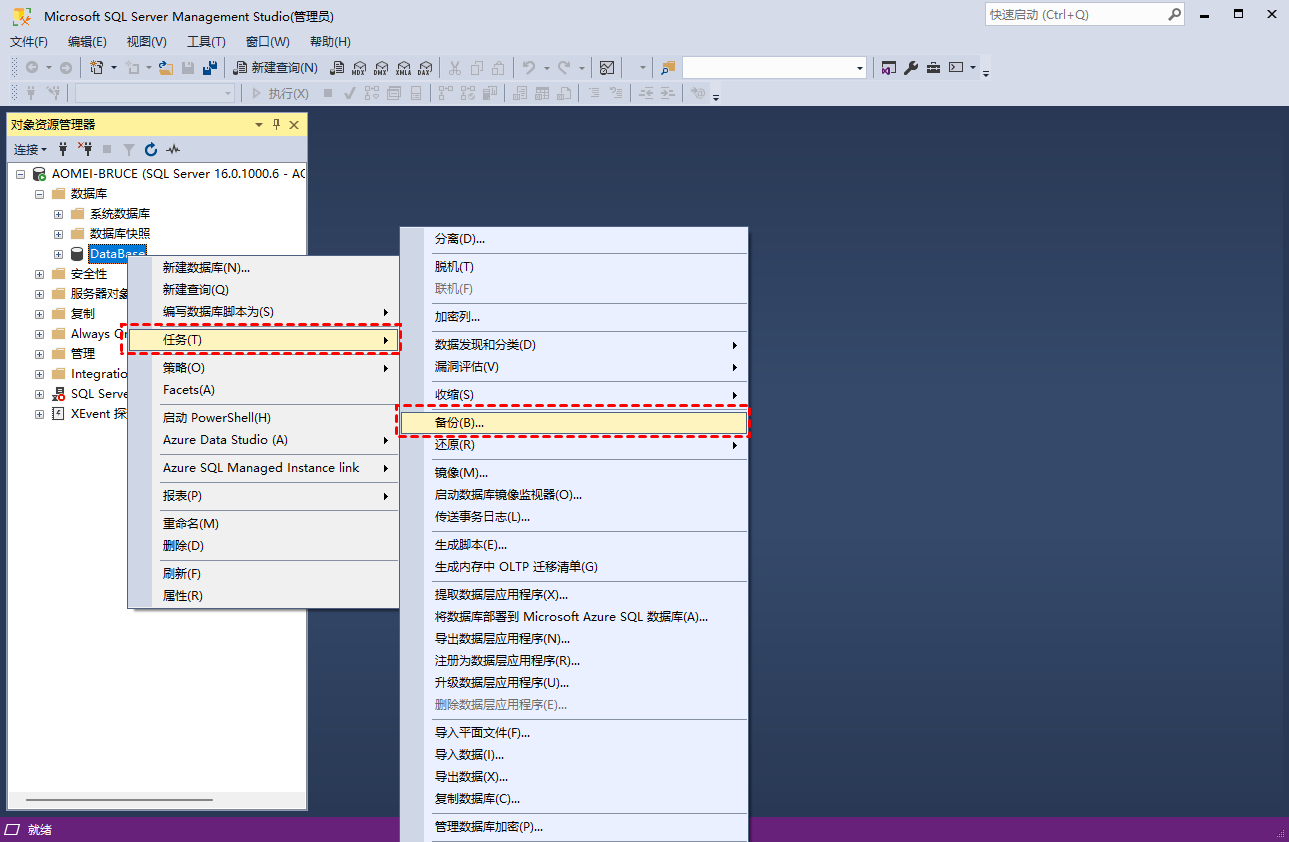
Task: Refresh the Object Explorer tree
Action: coord(151,149)
